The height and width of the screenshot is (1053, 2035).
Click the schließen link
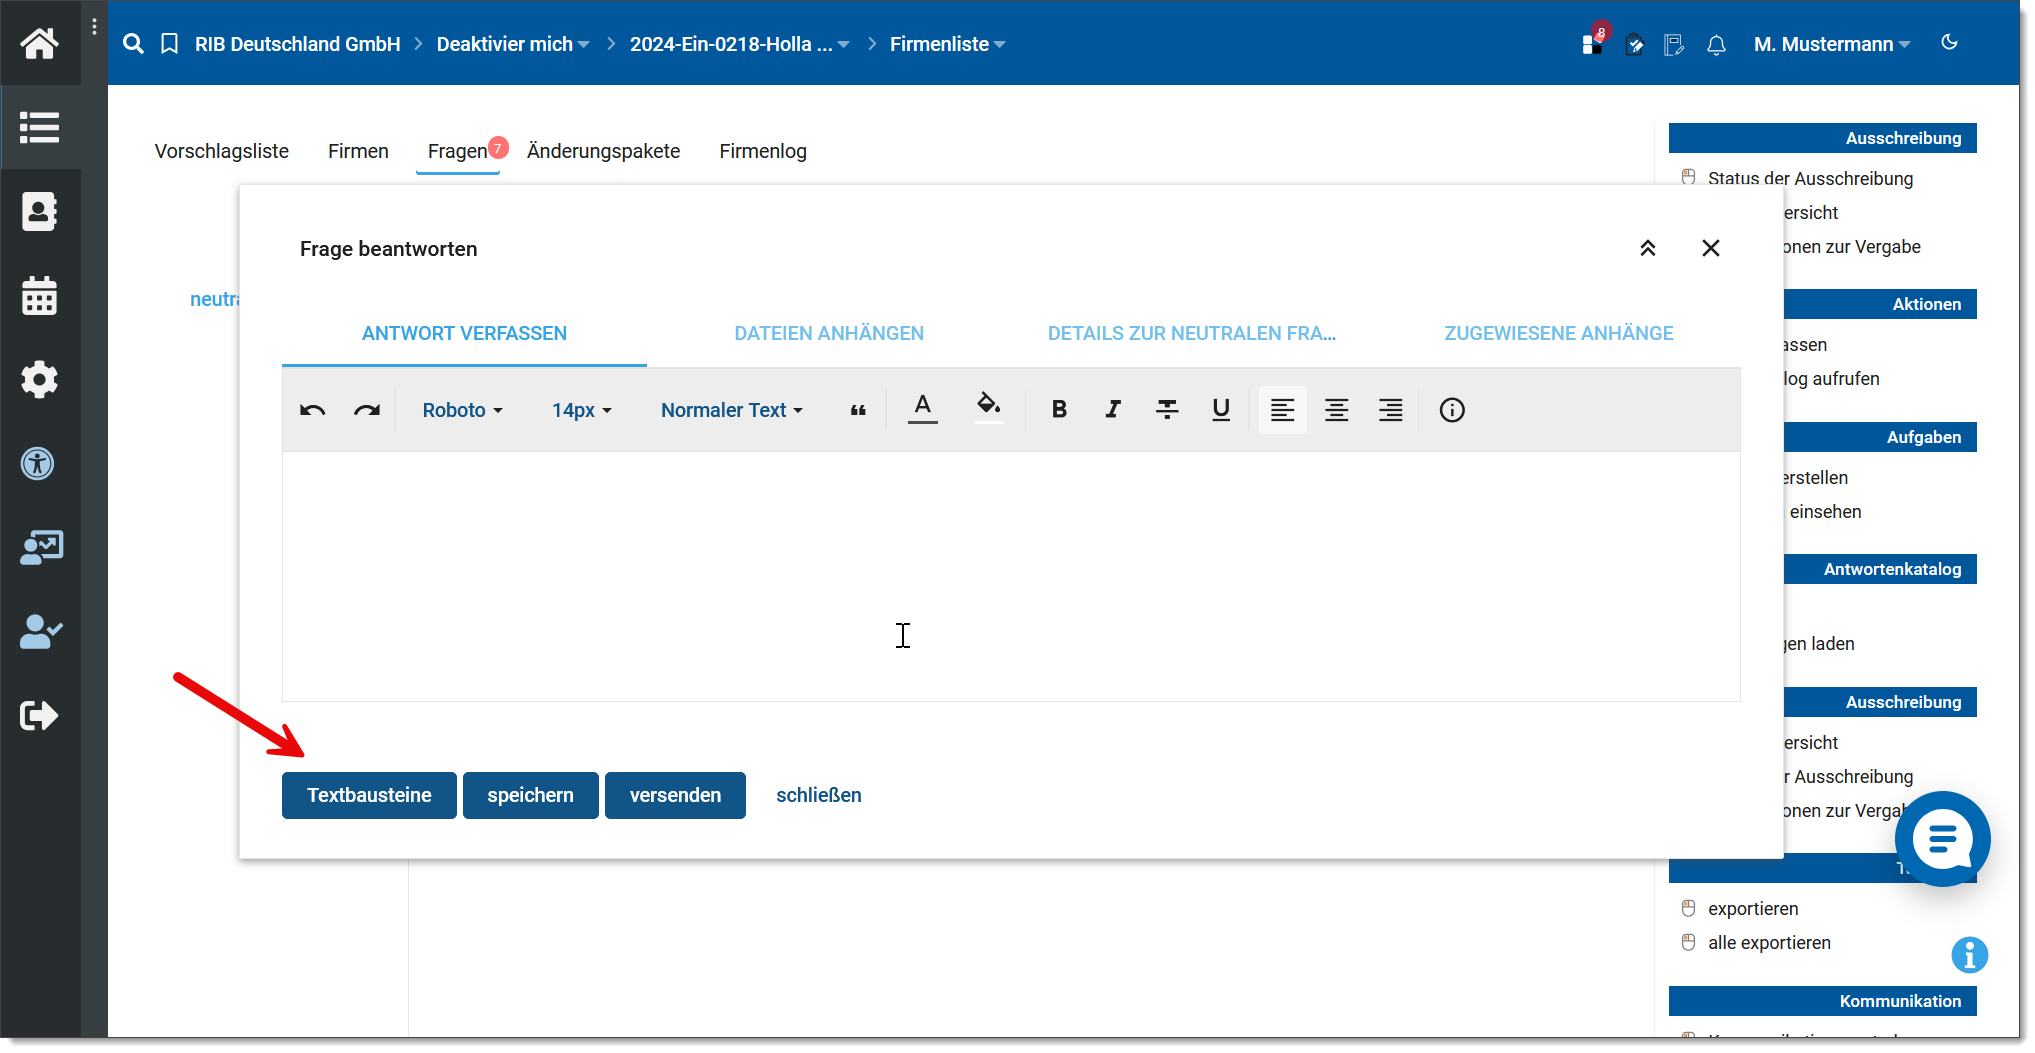[x=818, y=796]
